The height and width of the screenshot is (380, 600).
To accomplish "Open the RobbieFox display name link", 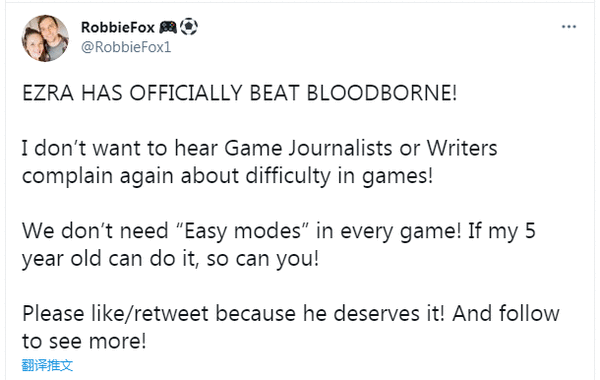I will point(118,27).
